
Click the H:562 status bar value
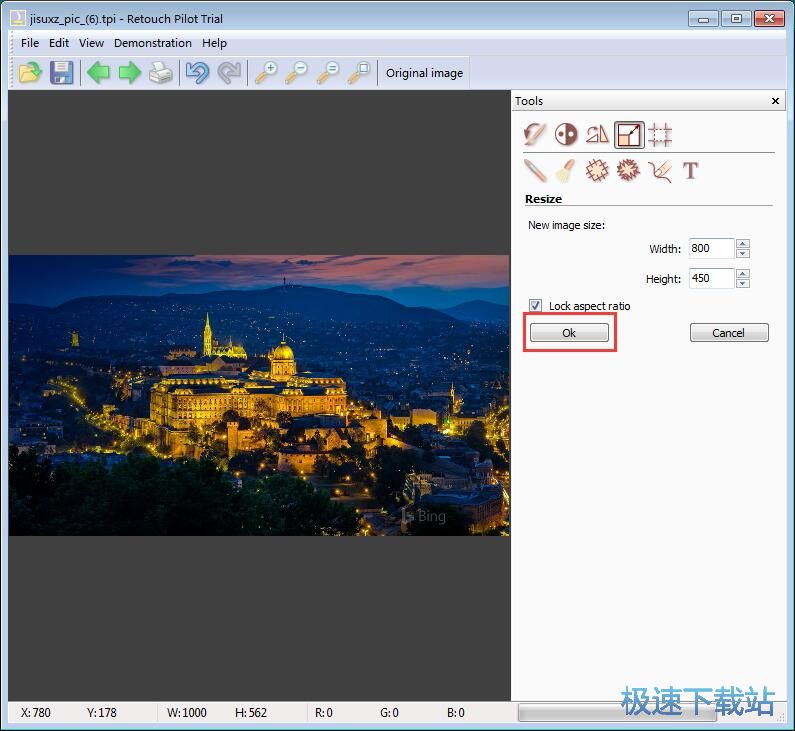(x=250, y=713)
